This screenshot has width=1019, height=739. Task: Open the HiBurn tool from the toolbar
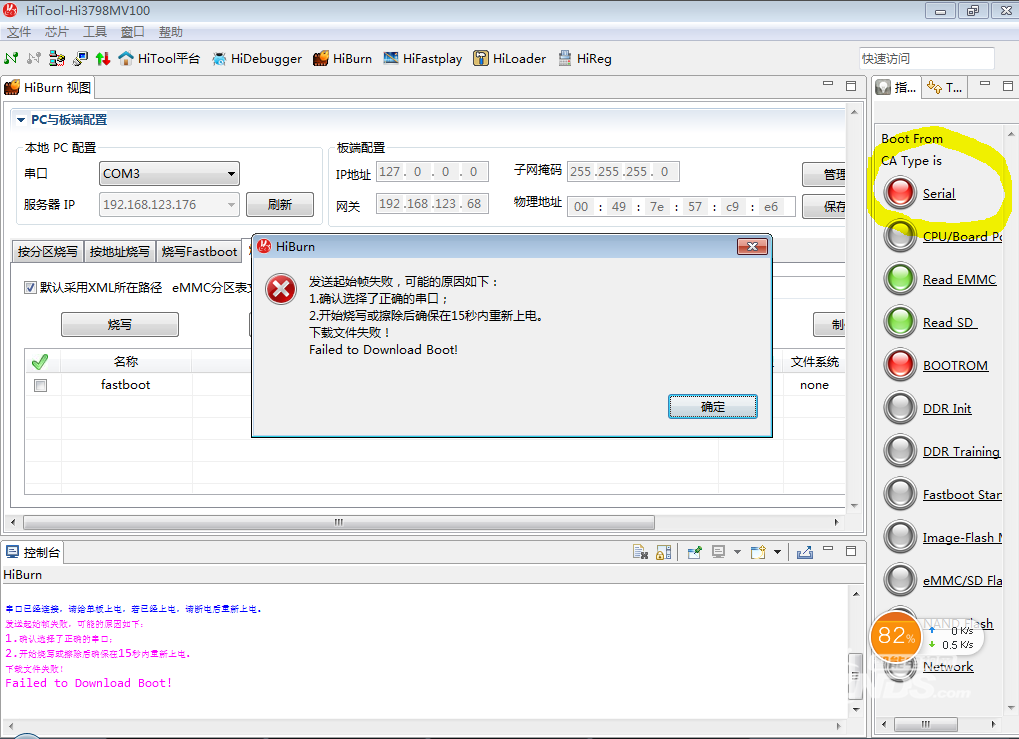[342, 58]
